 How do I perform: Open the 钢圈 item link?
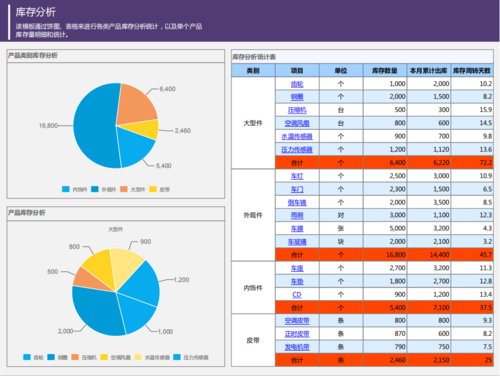tap(297, 97)
